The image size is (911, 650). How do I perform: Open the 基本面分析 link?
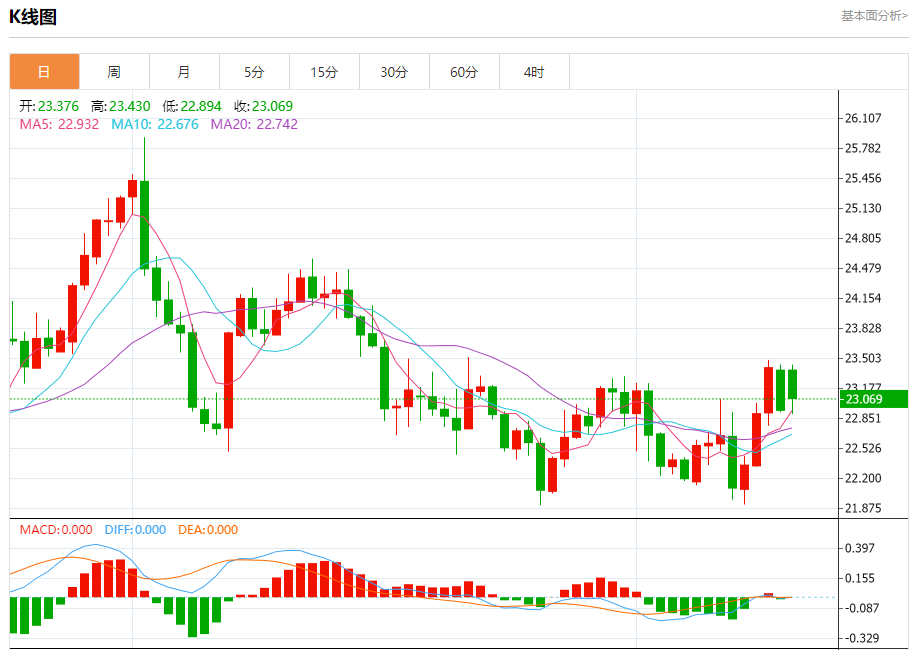click(x=874, y=16)
